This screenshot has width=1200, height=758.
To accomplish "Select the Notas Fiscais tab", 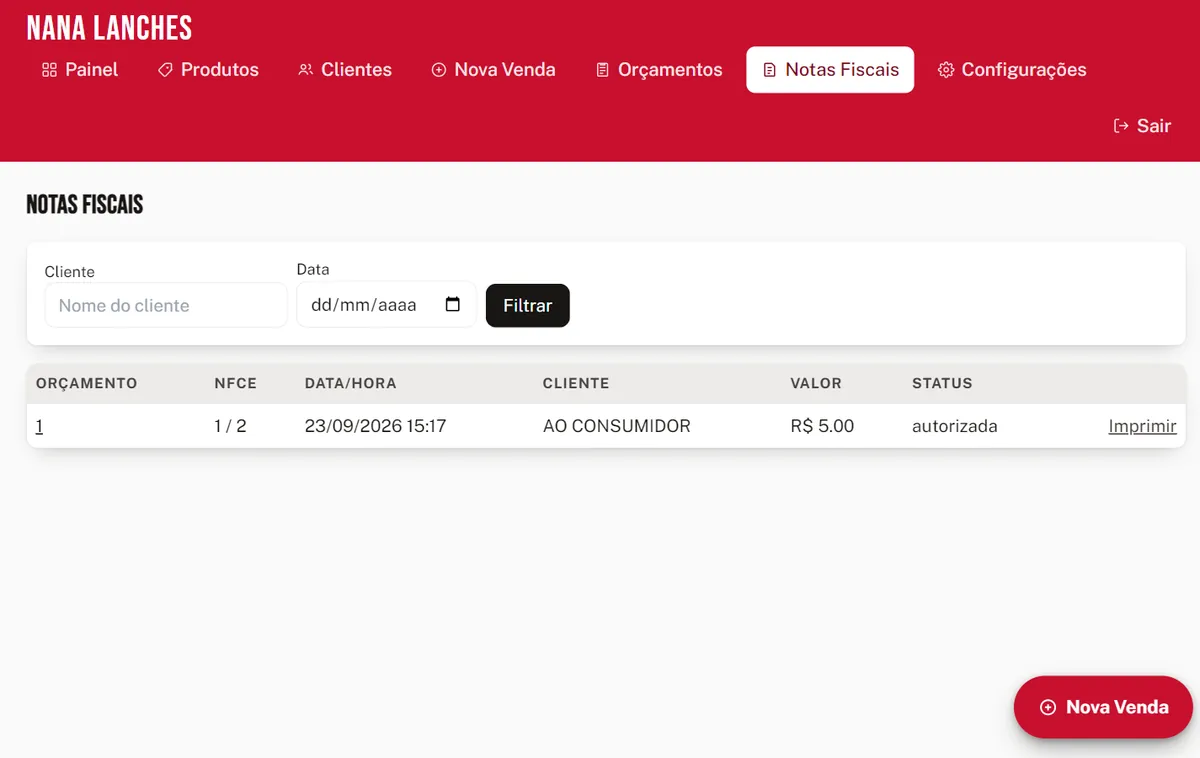I will 830,70.
